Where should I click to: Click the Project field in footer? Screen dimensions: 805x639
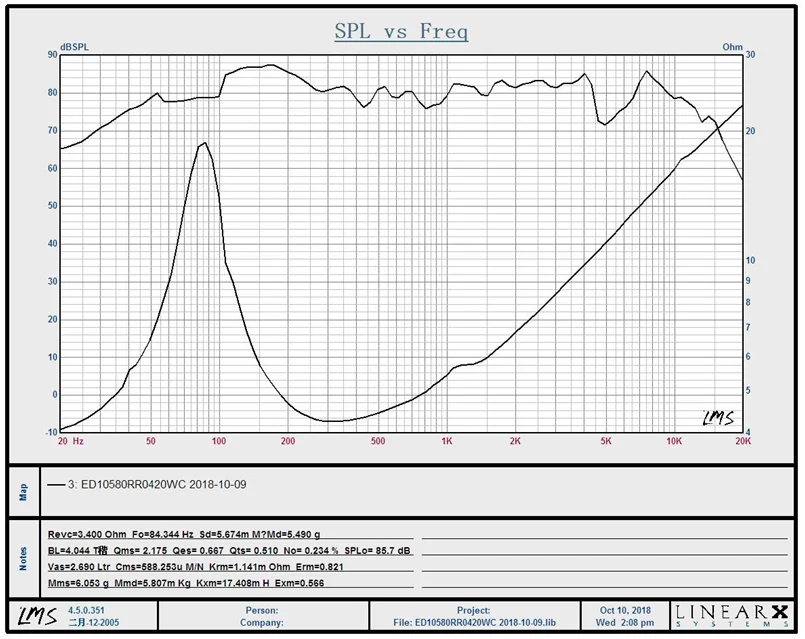[x=473, y=609]
